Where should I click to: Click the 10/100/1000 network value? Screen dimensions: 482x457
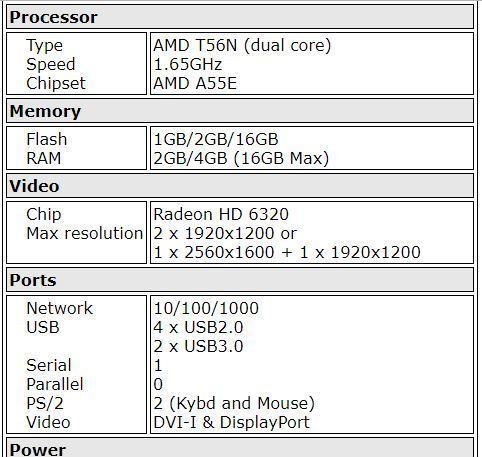(206, 308)
